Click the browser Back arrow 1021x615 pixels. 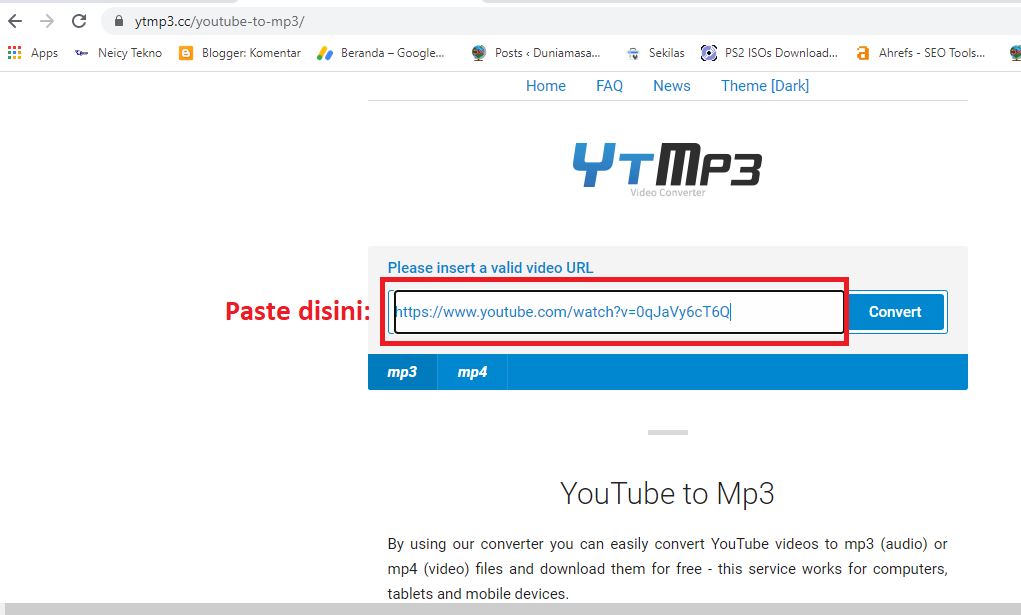[x=15, y=21]
